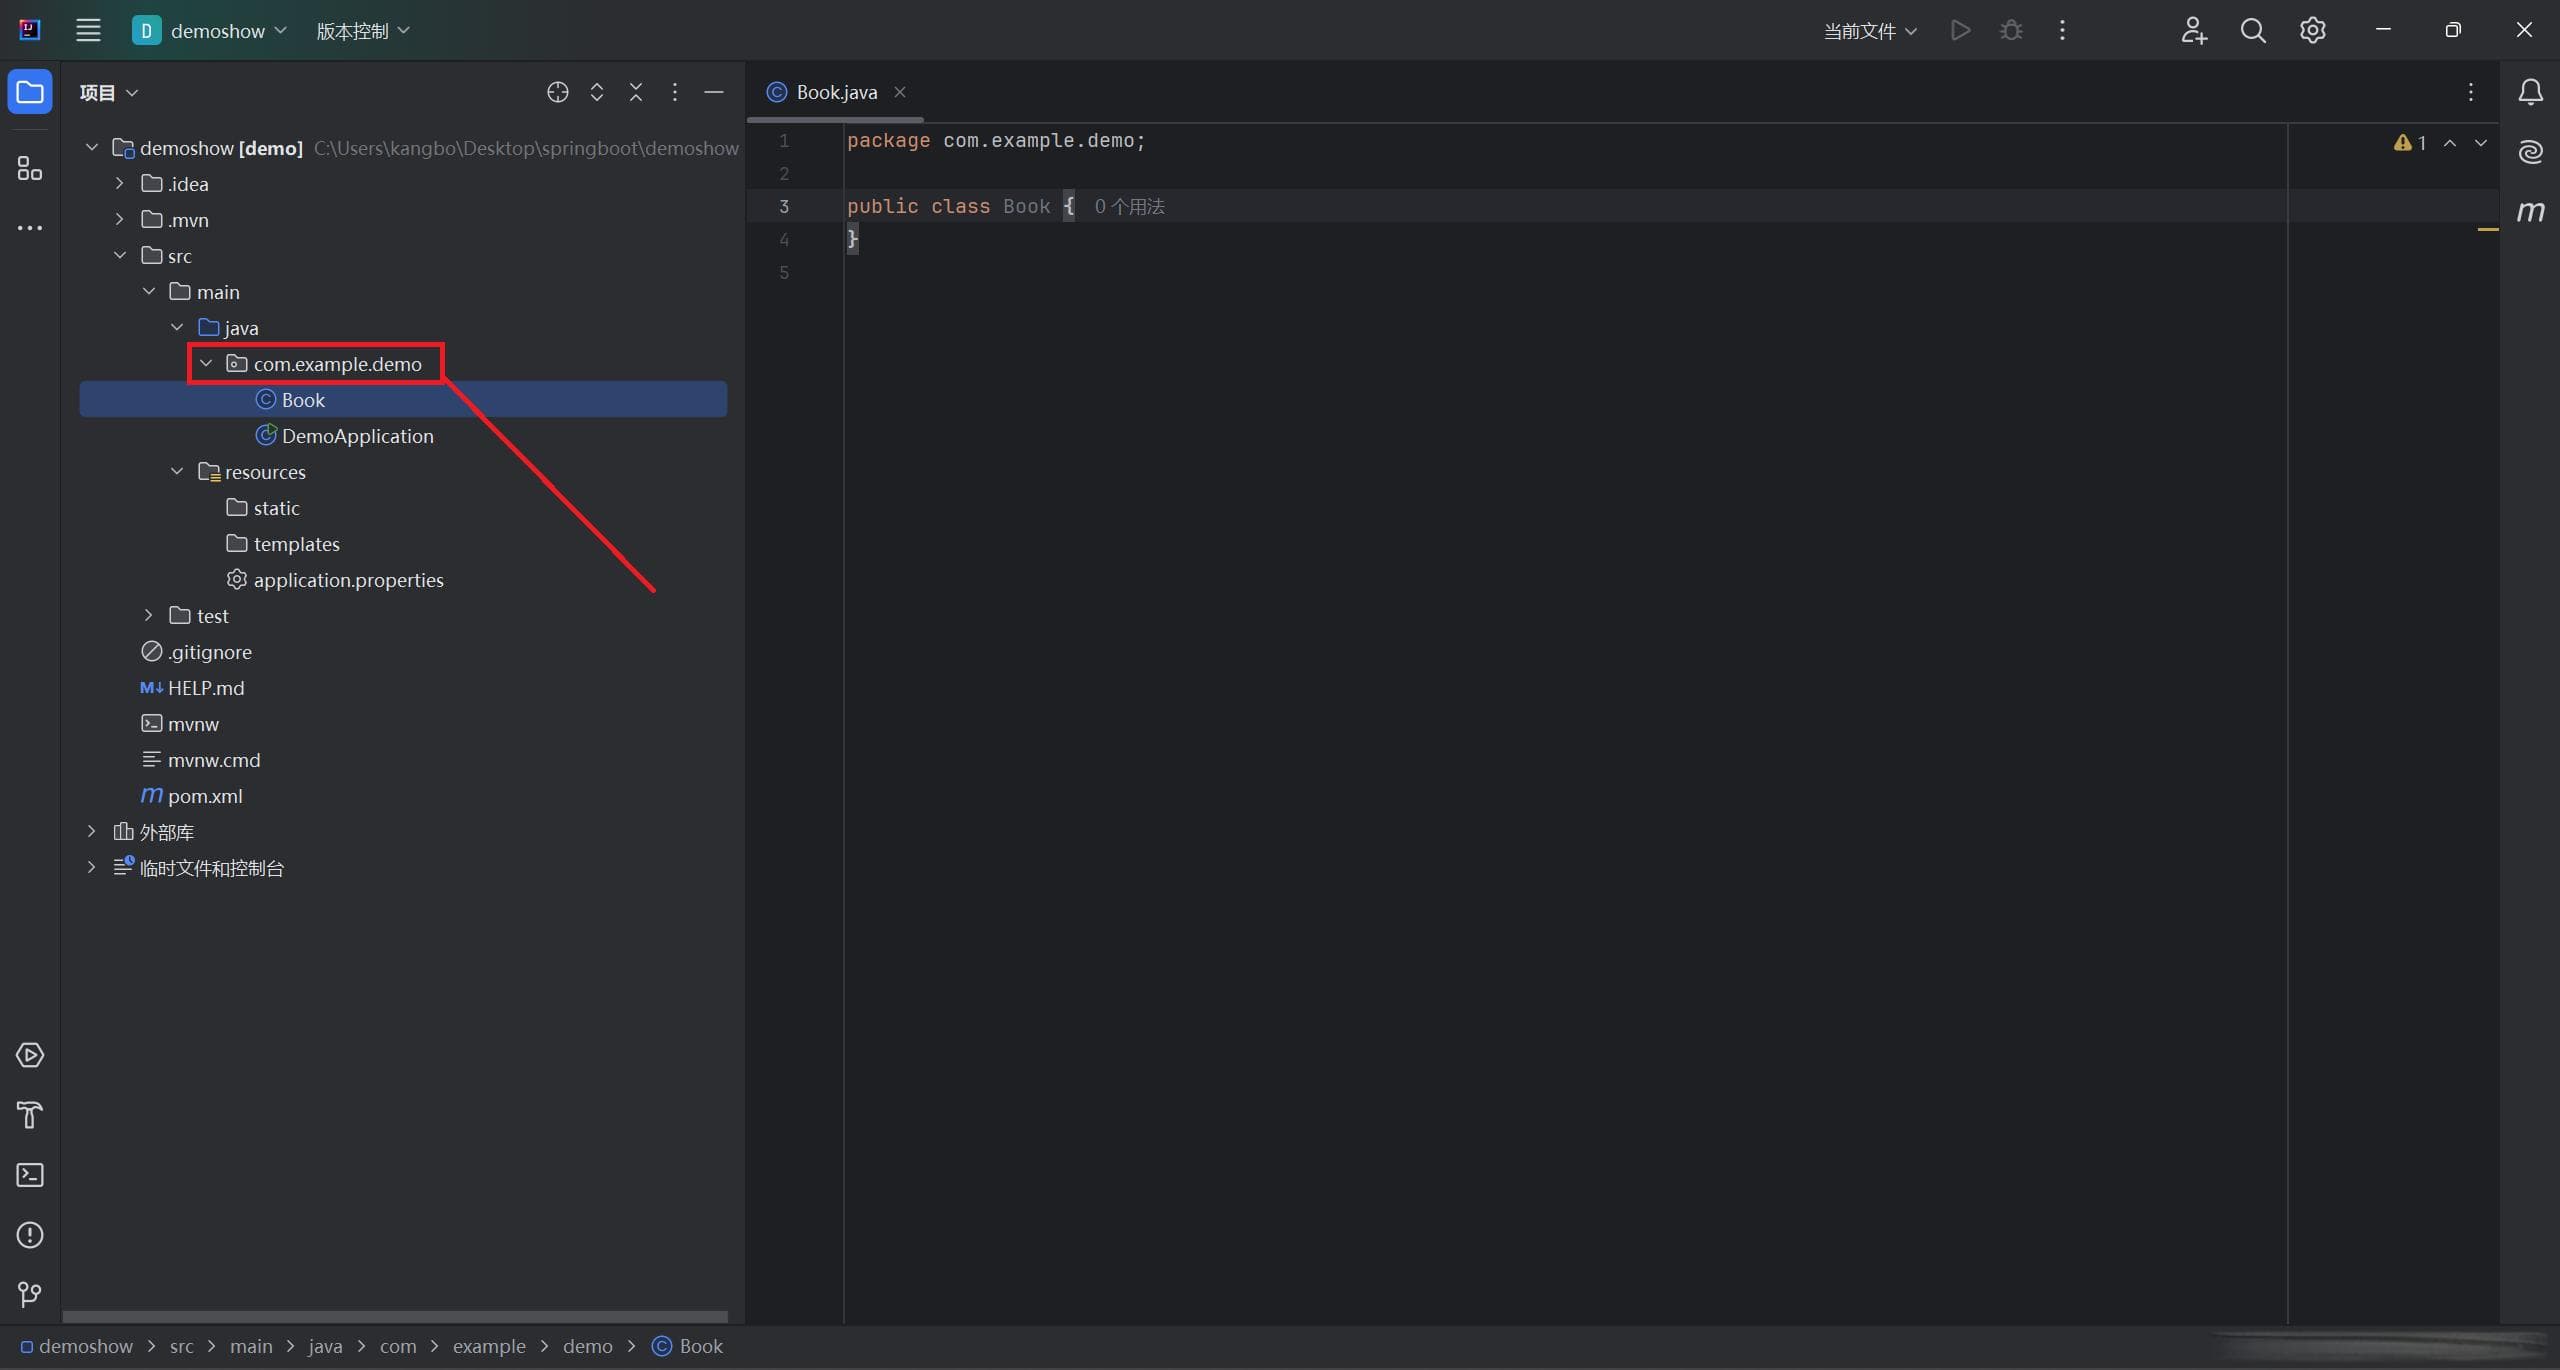Select DemoApplication class in tree
Screen dimensions: 2560x1370
pyautogui.click(x=345, y=436)
